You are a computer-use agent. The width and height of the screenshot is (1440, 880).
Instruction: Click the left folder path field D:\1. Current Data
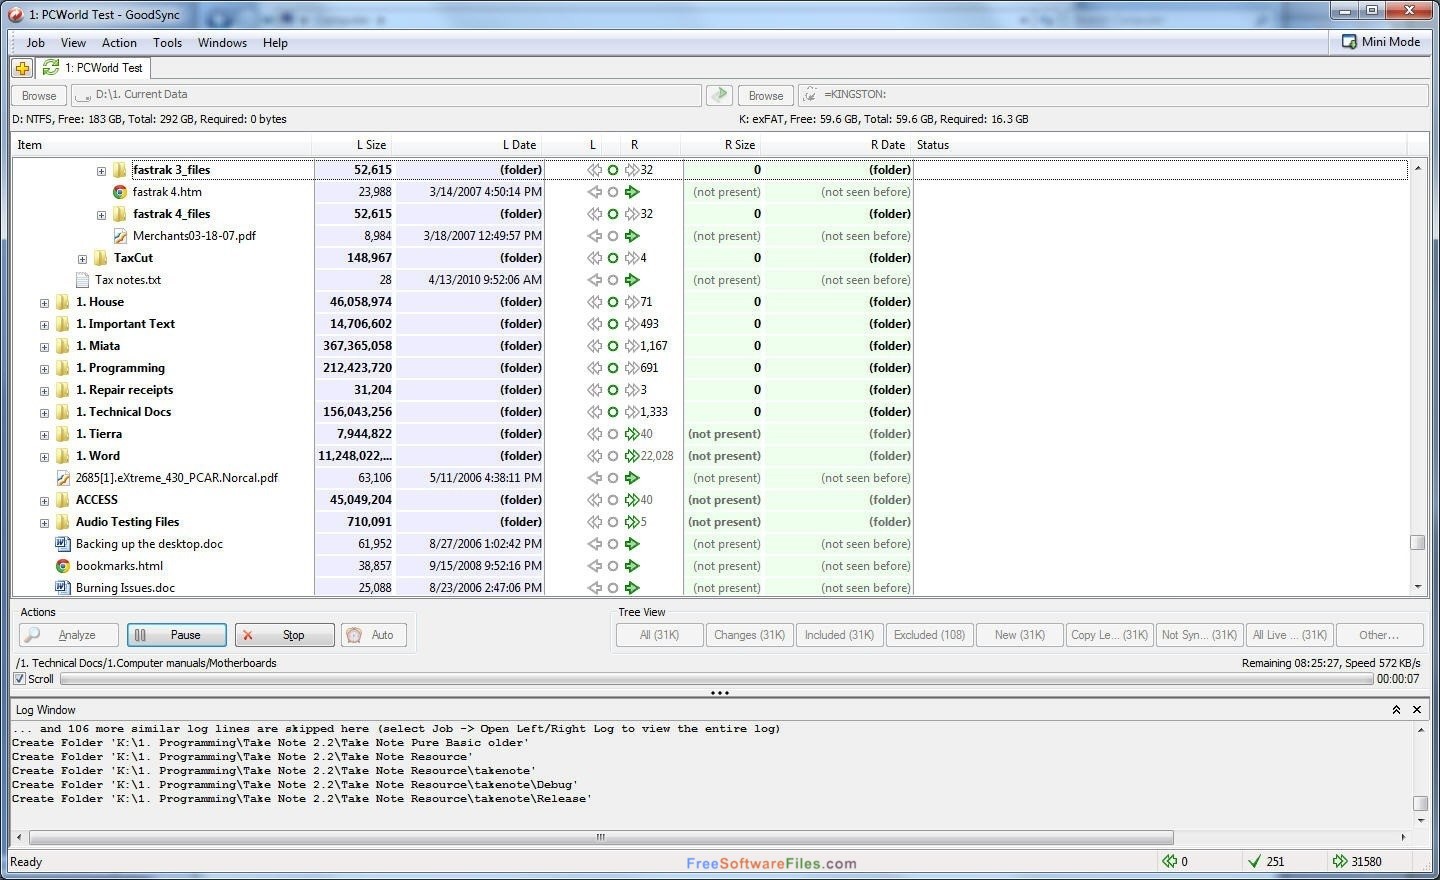tap(386, 95)
